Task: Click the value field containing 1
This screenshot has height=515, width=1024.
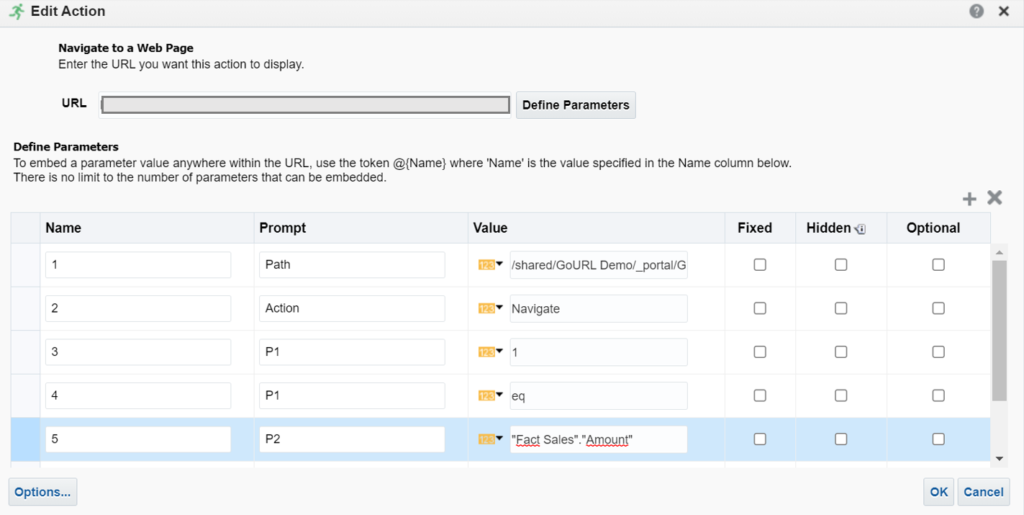Action: (599, 352)
